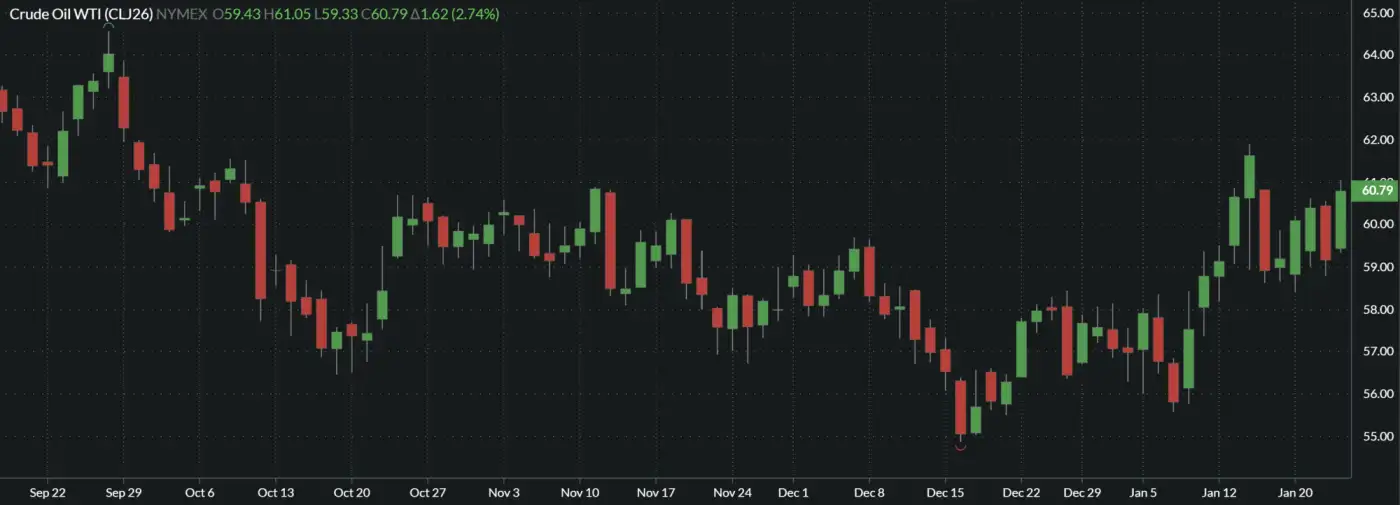Pick the Nov 10 date label

click(580, 493)
